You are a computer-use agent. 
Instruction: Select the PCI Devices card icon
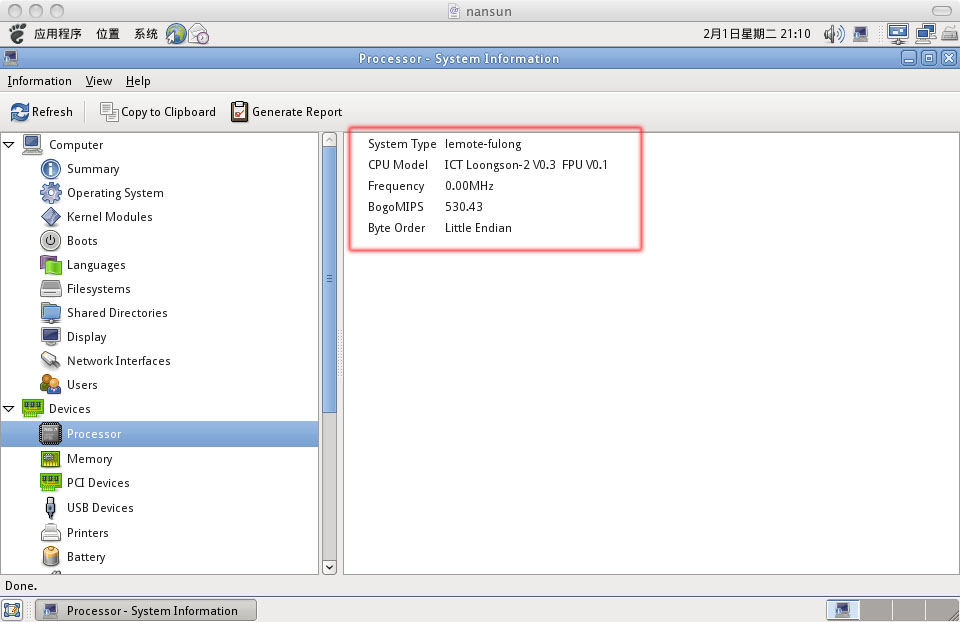pyautogui.click(x=50, y=482)
